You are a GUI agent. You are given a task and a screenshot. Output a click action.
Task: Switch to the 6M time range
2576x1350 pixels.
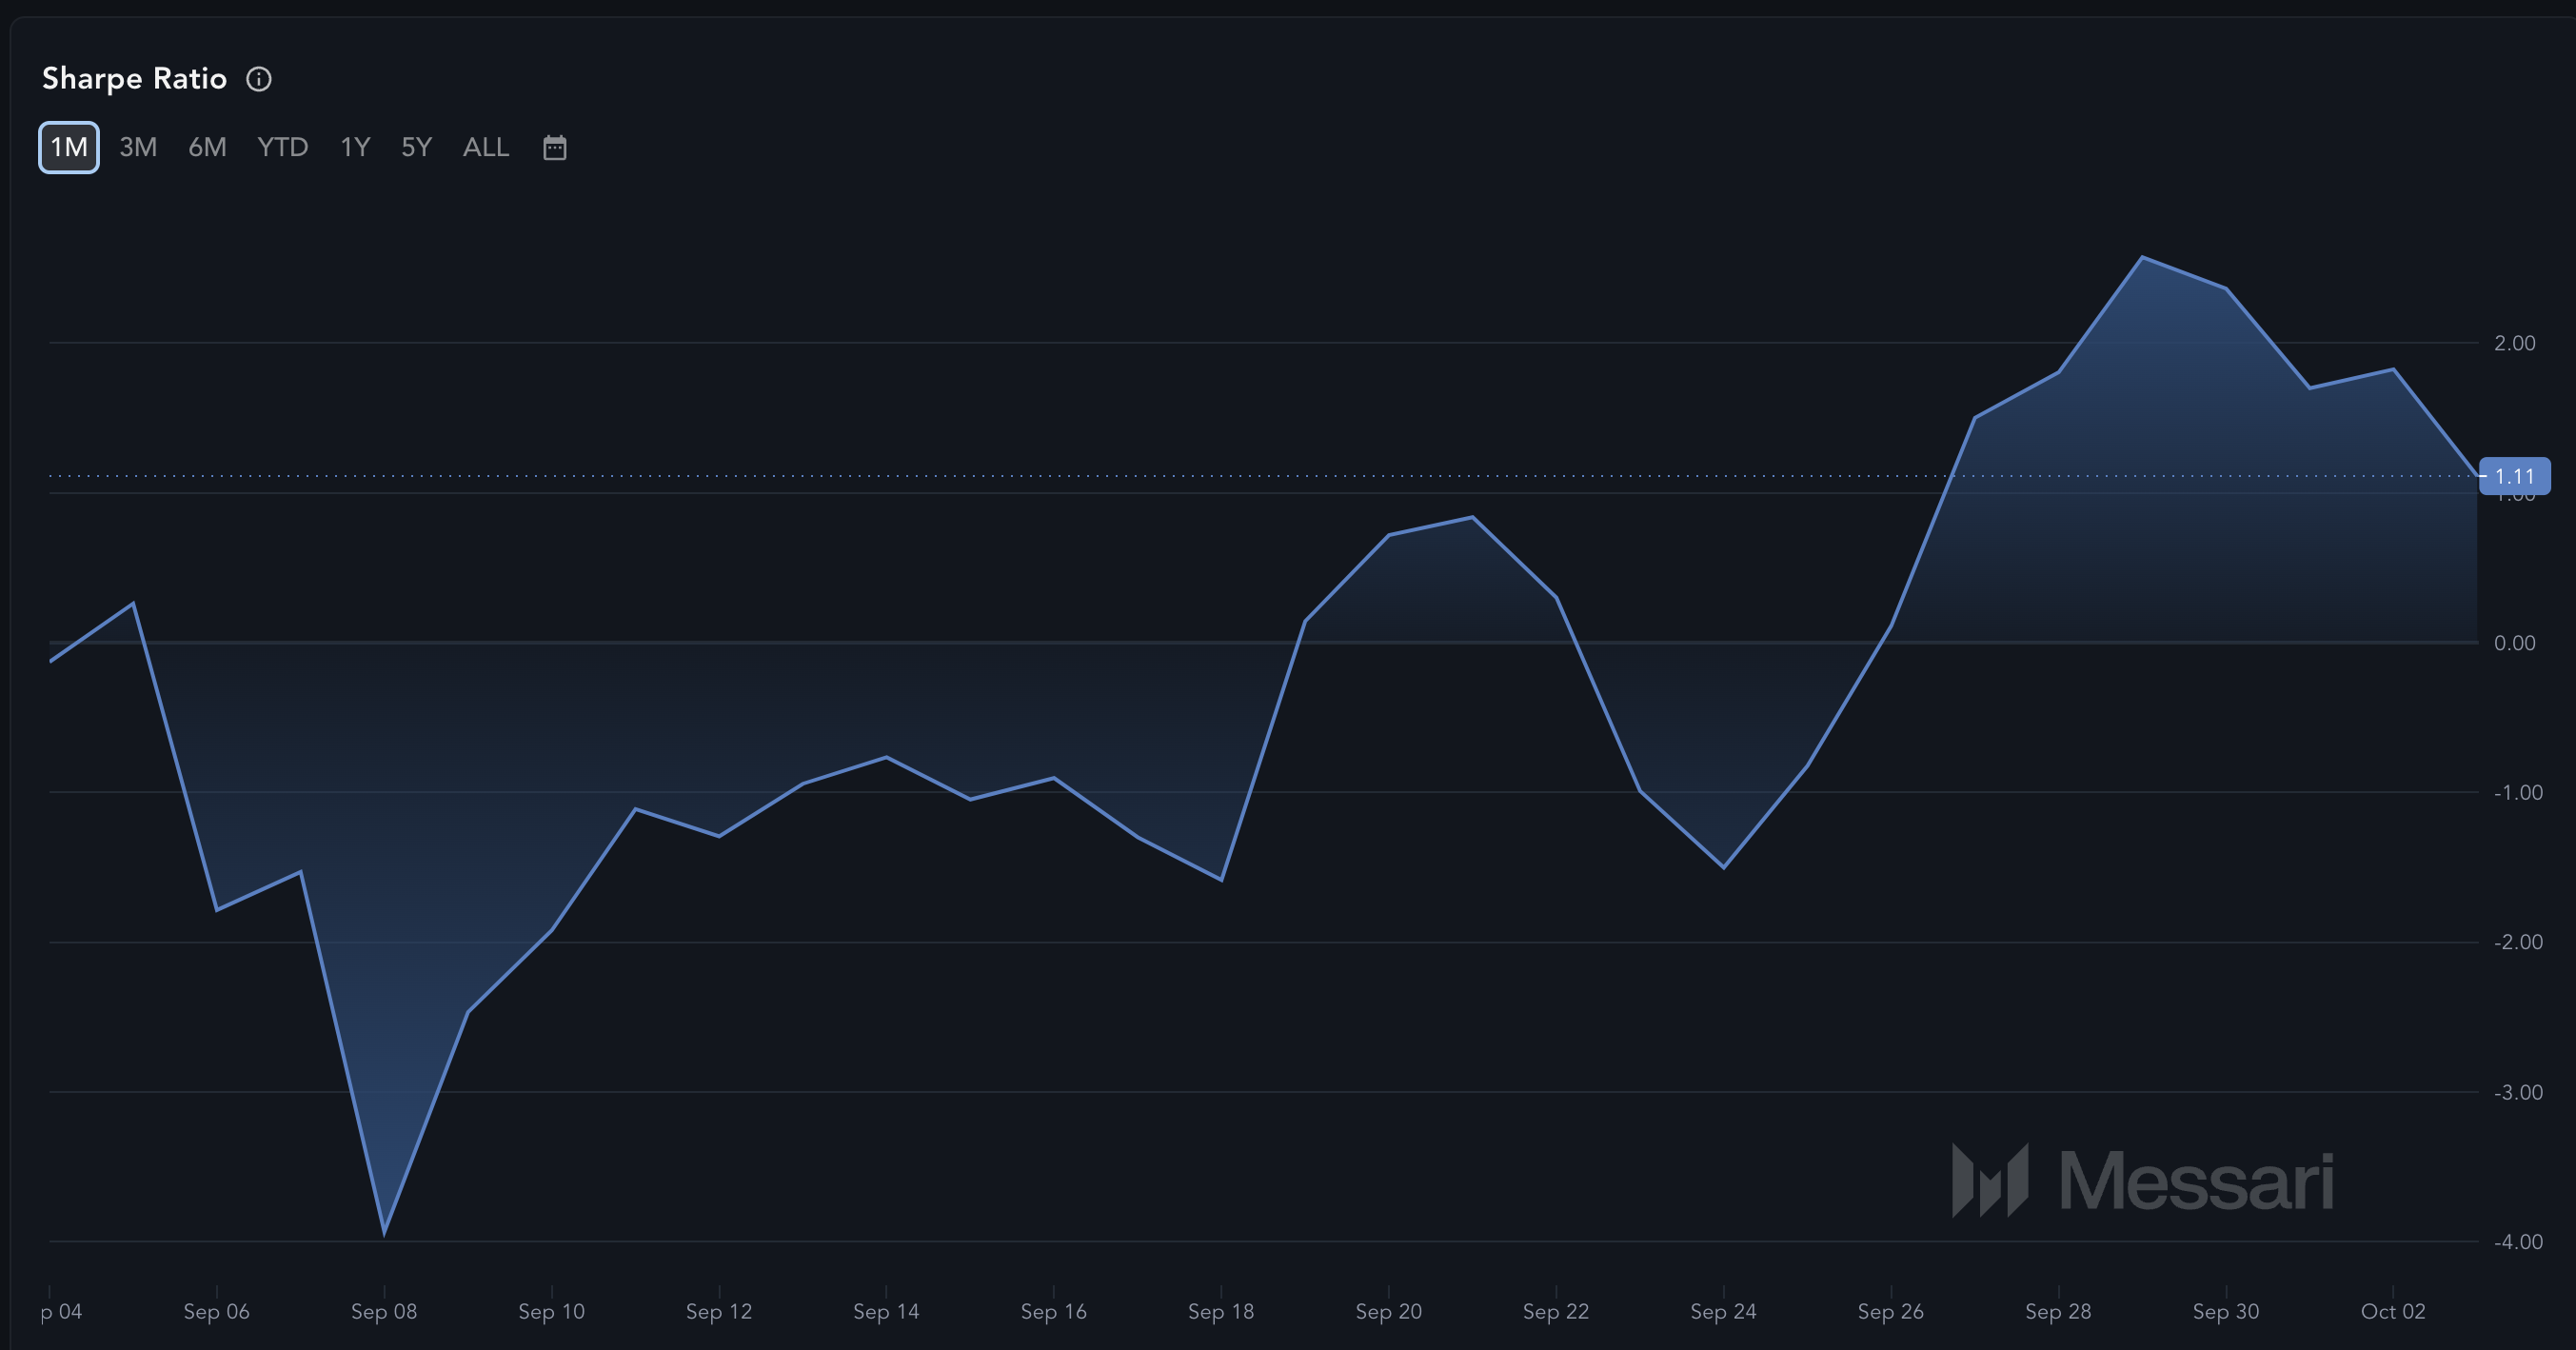coord(207,148)
